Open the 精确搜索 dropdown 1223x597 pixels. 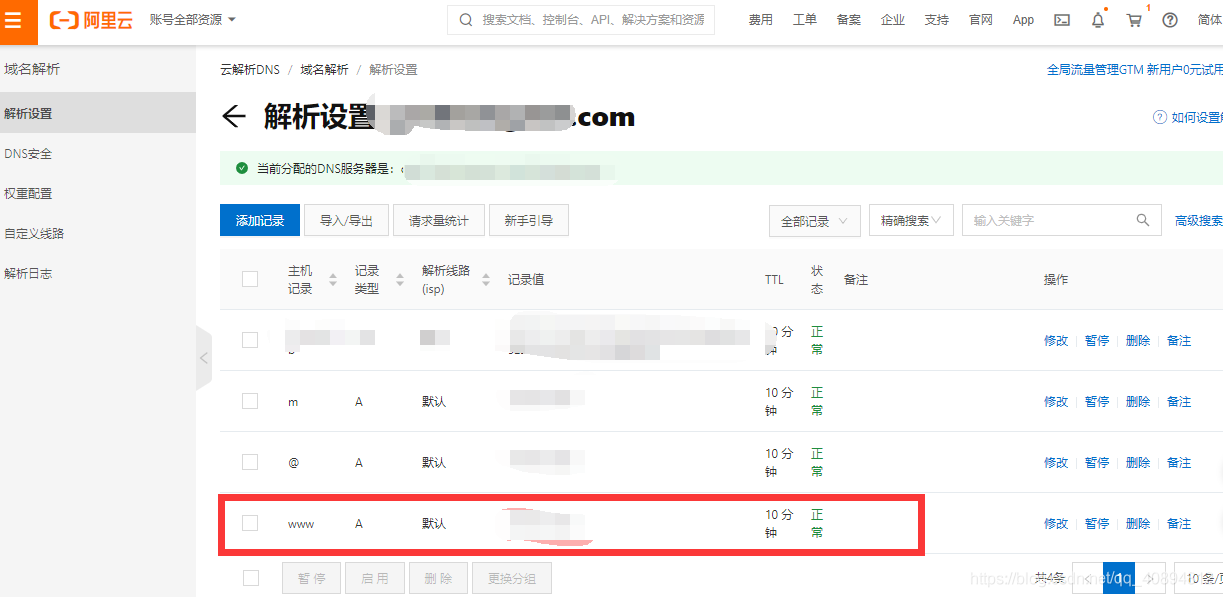(911, 220)
